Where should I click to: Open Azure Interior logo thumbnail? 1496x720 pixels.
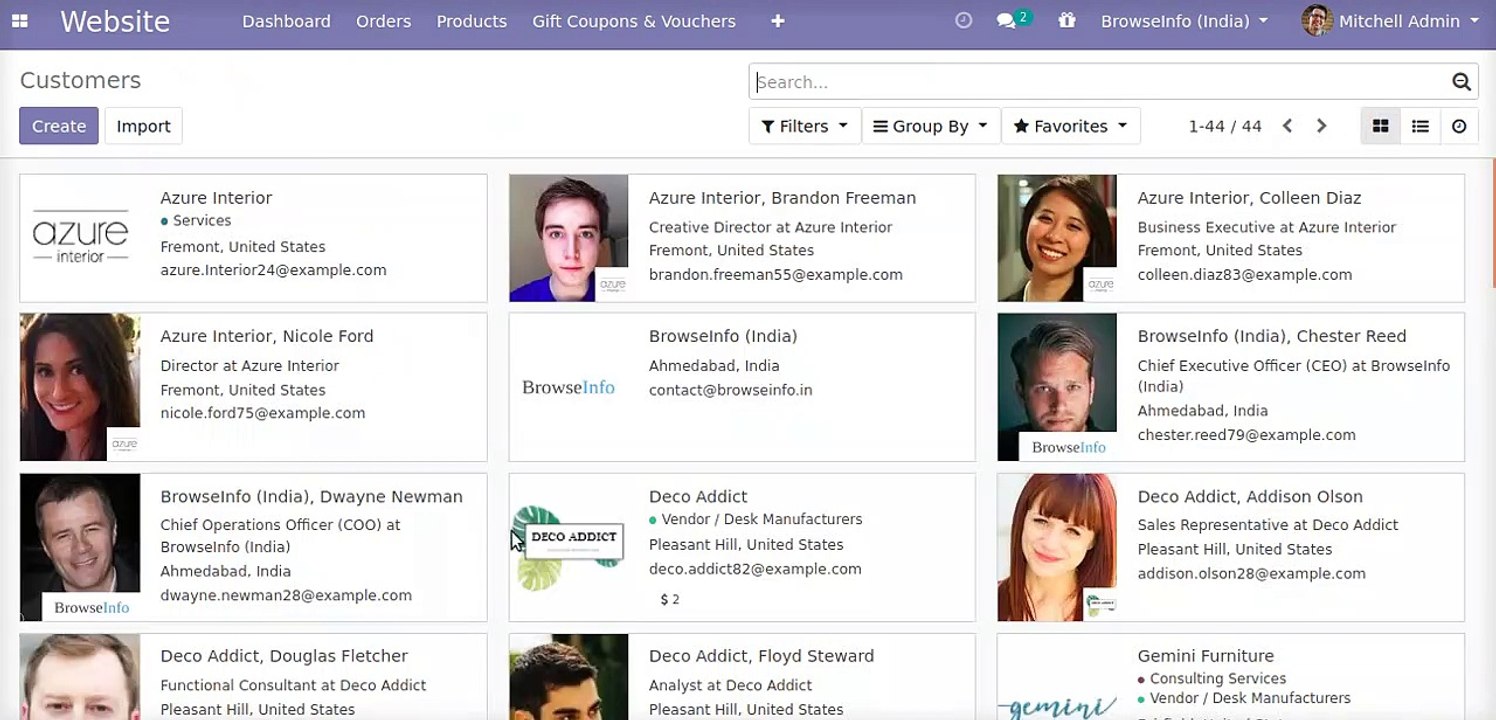[80, 238]
